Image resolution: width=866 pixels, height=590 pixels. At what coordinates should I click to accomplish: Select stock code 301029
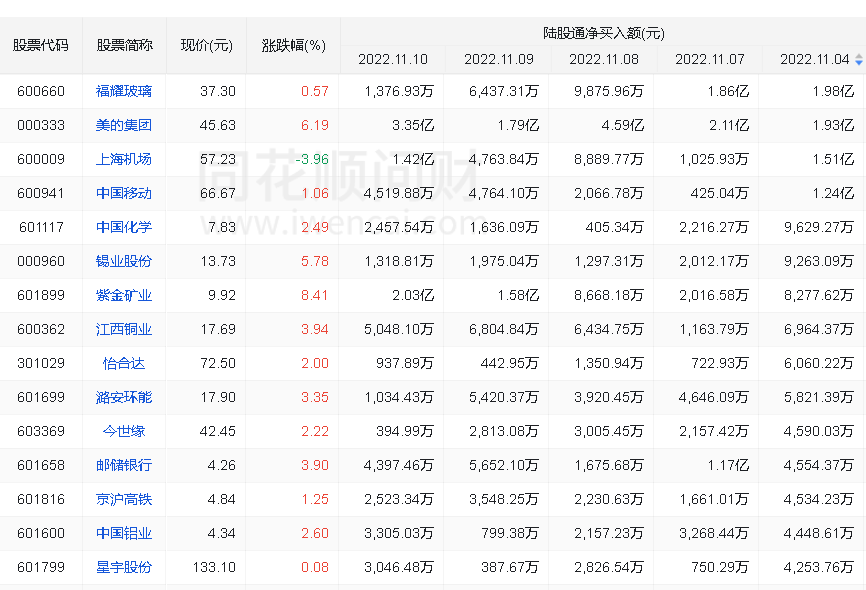[41, 364]
